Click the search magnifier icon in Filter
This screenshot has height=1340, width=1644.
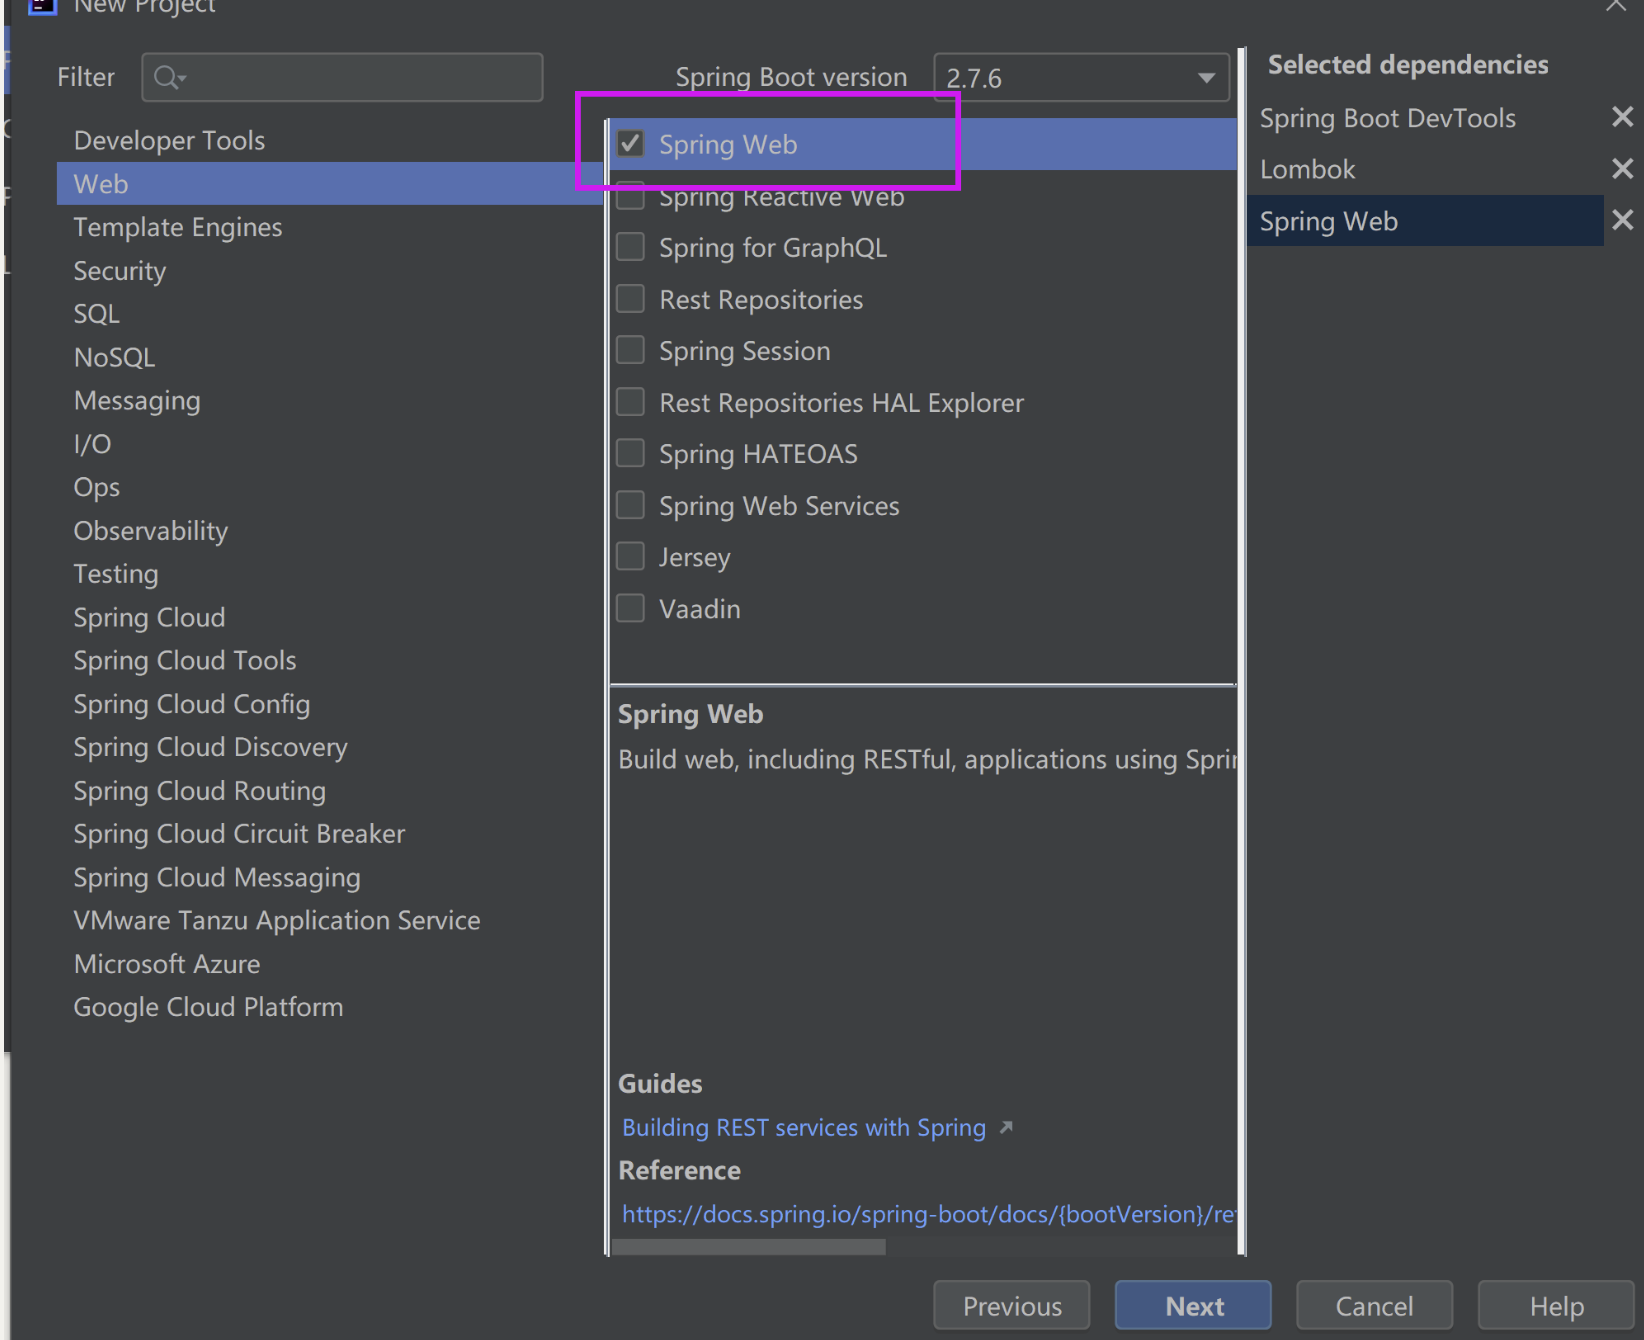[x=168, y=77]
